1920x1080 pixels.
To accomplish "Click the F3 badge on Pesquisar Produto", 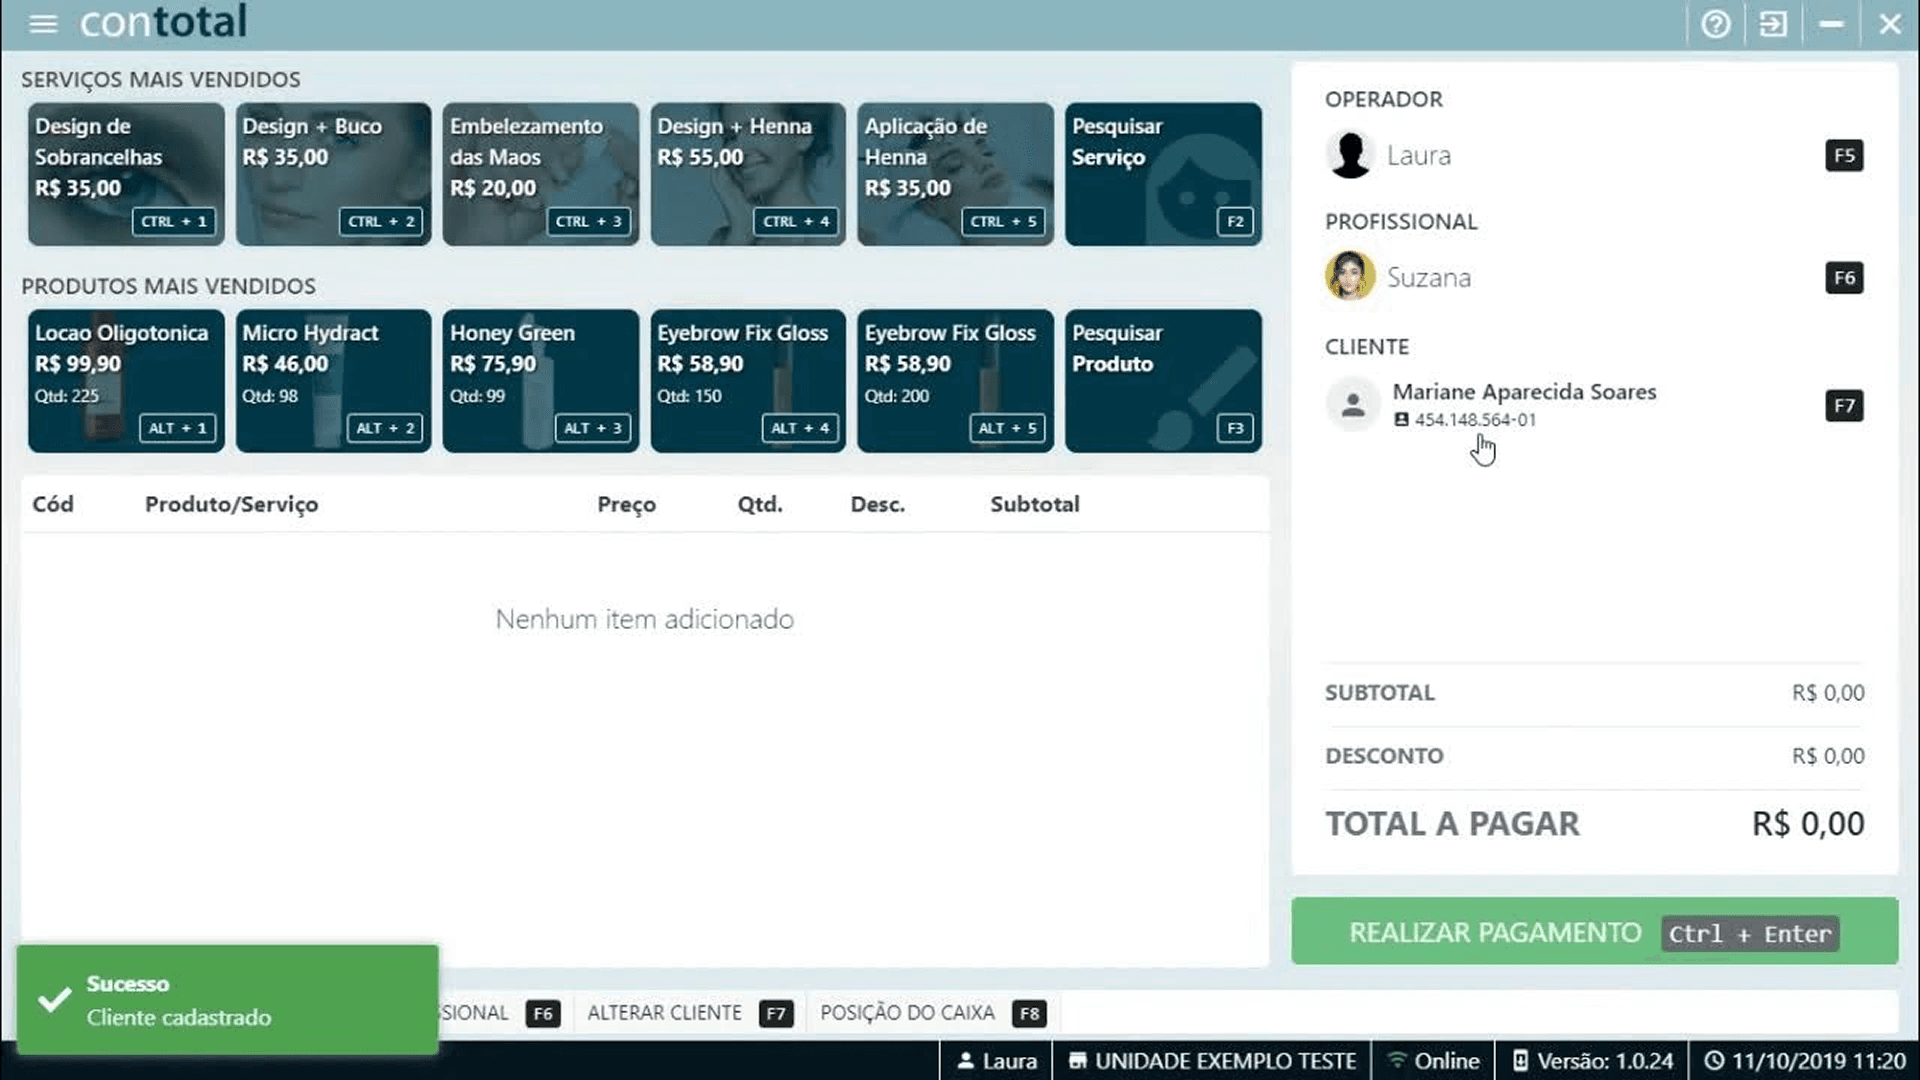I will [x=1235, y=428].
